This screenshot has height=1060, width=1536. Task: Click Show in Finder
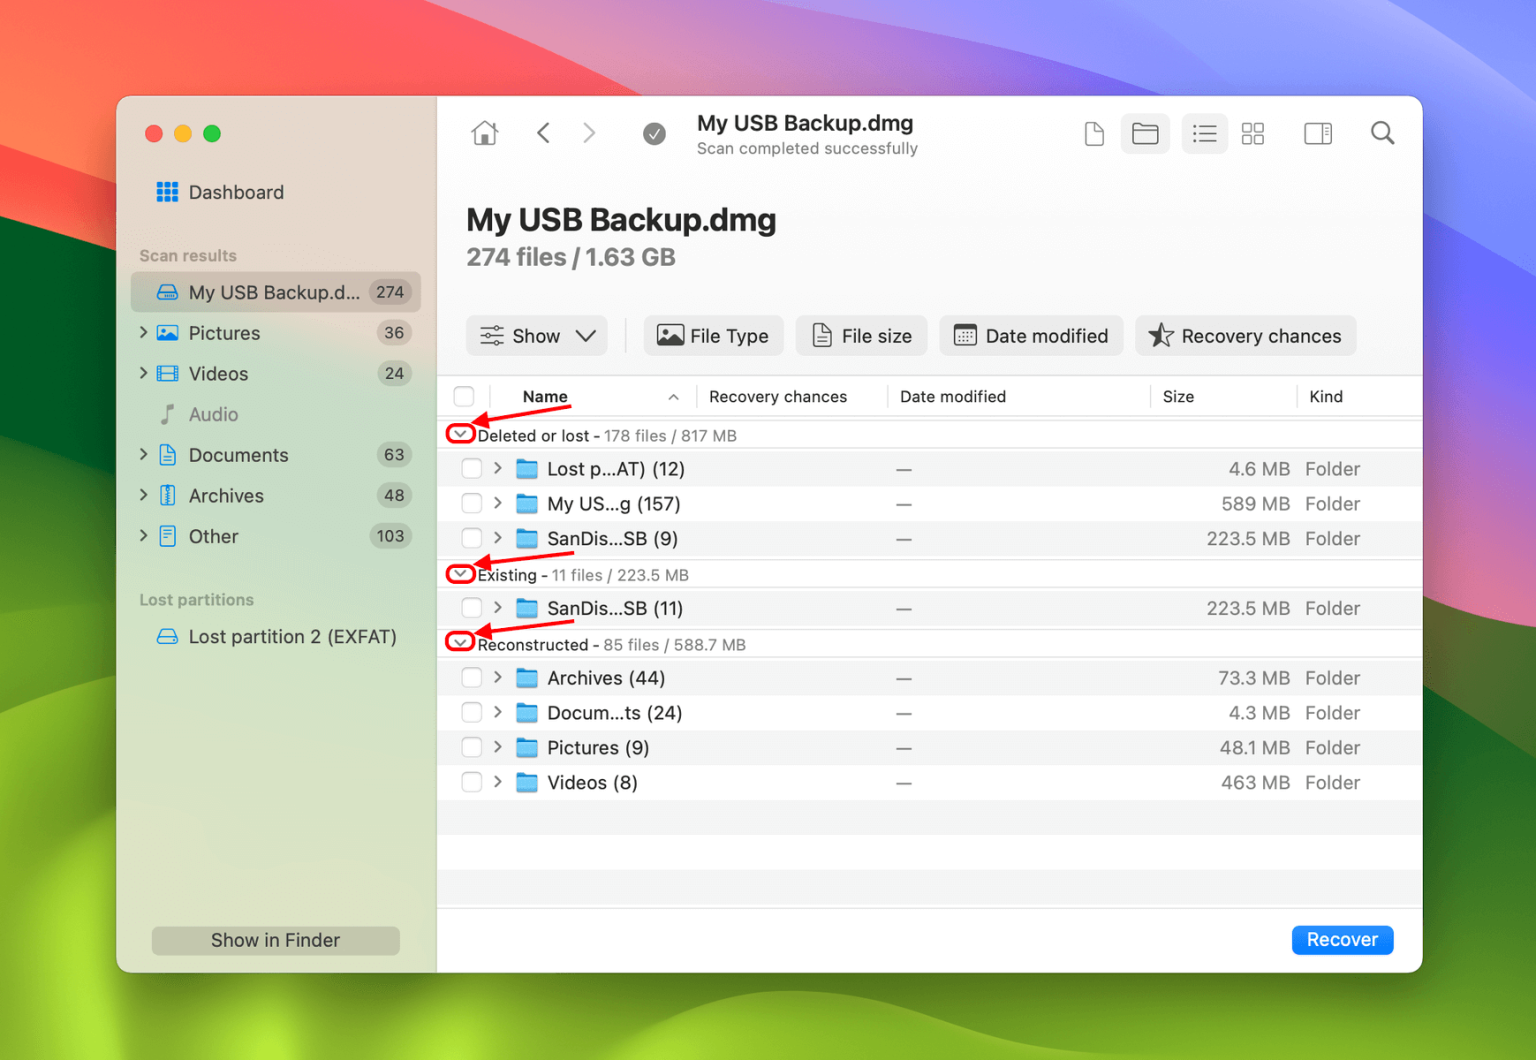(275, 940)
